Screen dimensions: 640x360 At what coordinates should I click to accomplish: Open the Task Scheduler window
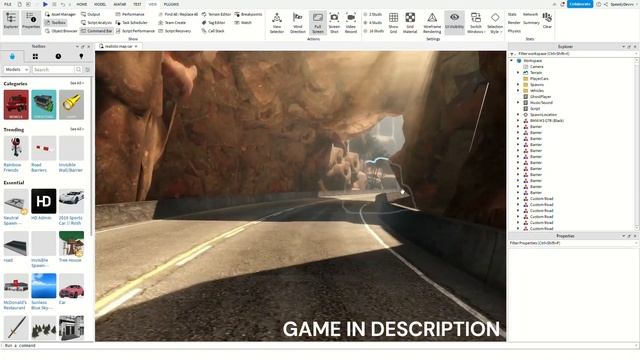[131, 22]
